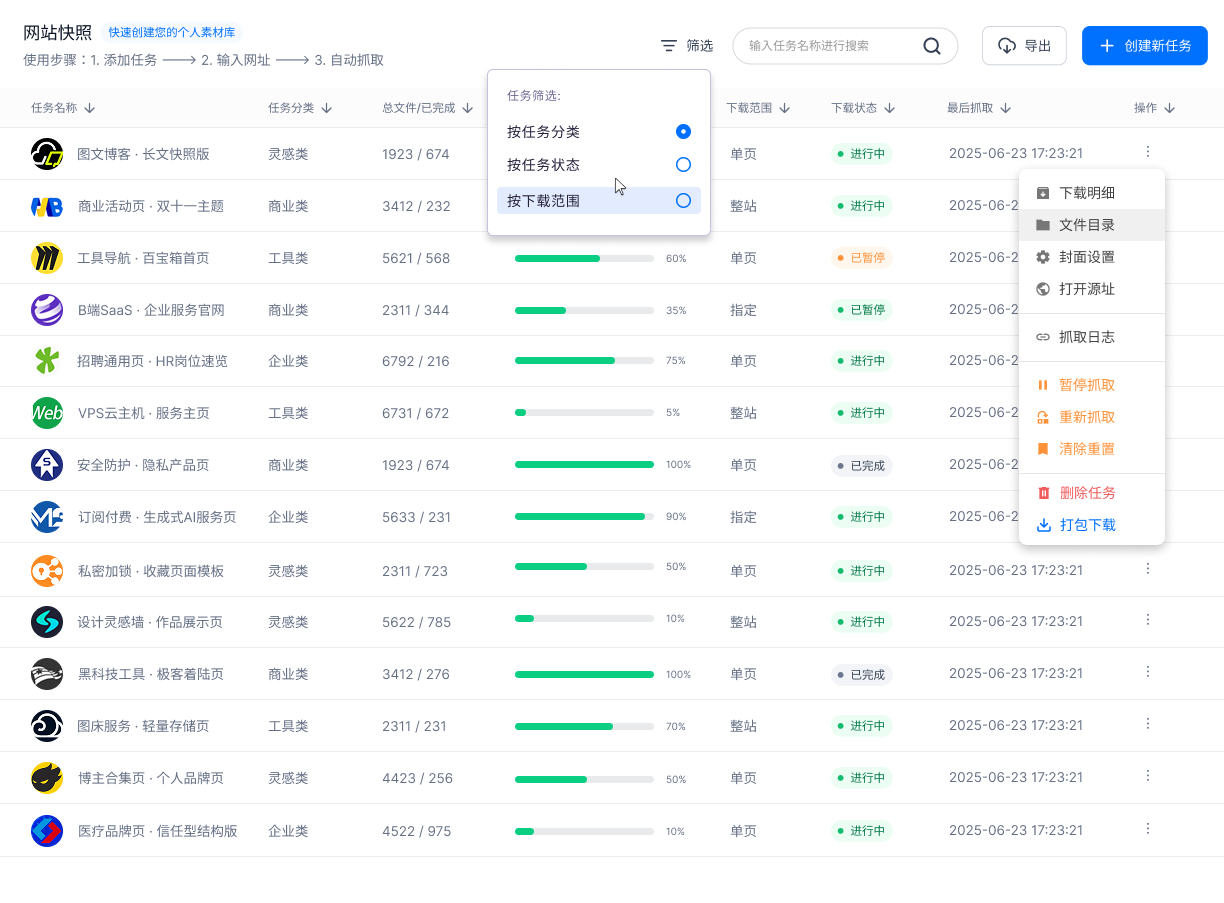Choose 文件目录 from context menu
The width and height of the screenshot is (1224, 903).
click(1092, 225)
